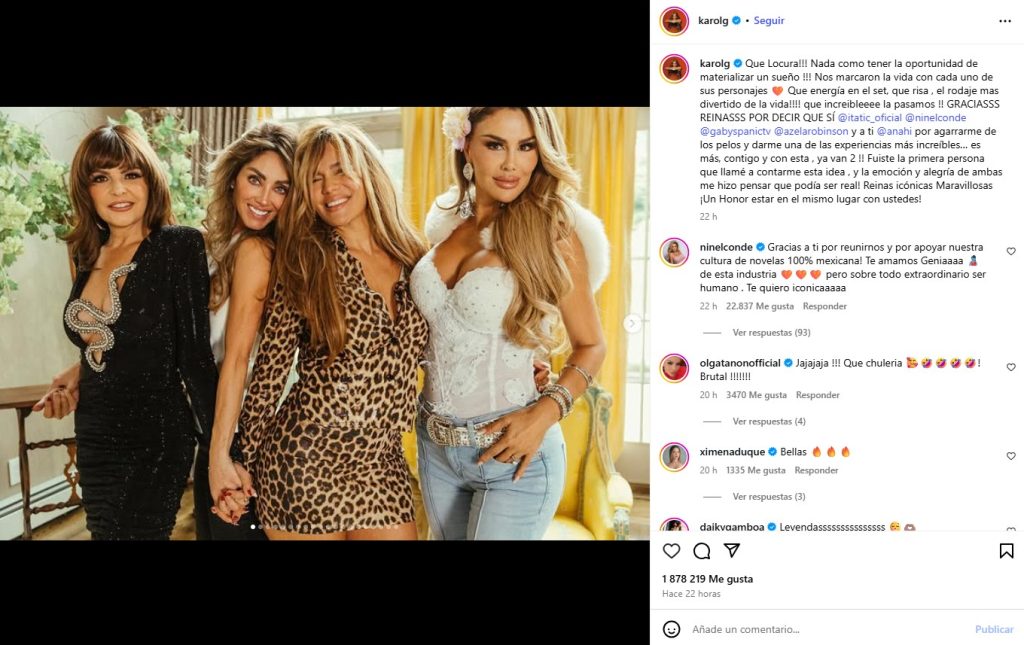Like olgatanonofficial's comment

pyautogui.click(x=1011, y=367)
